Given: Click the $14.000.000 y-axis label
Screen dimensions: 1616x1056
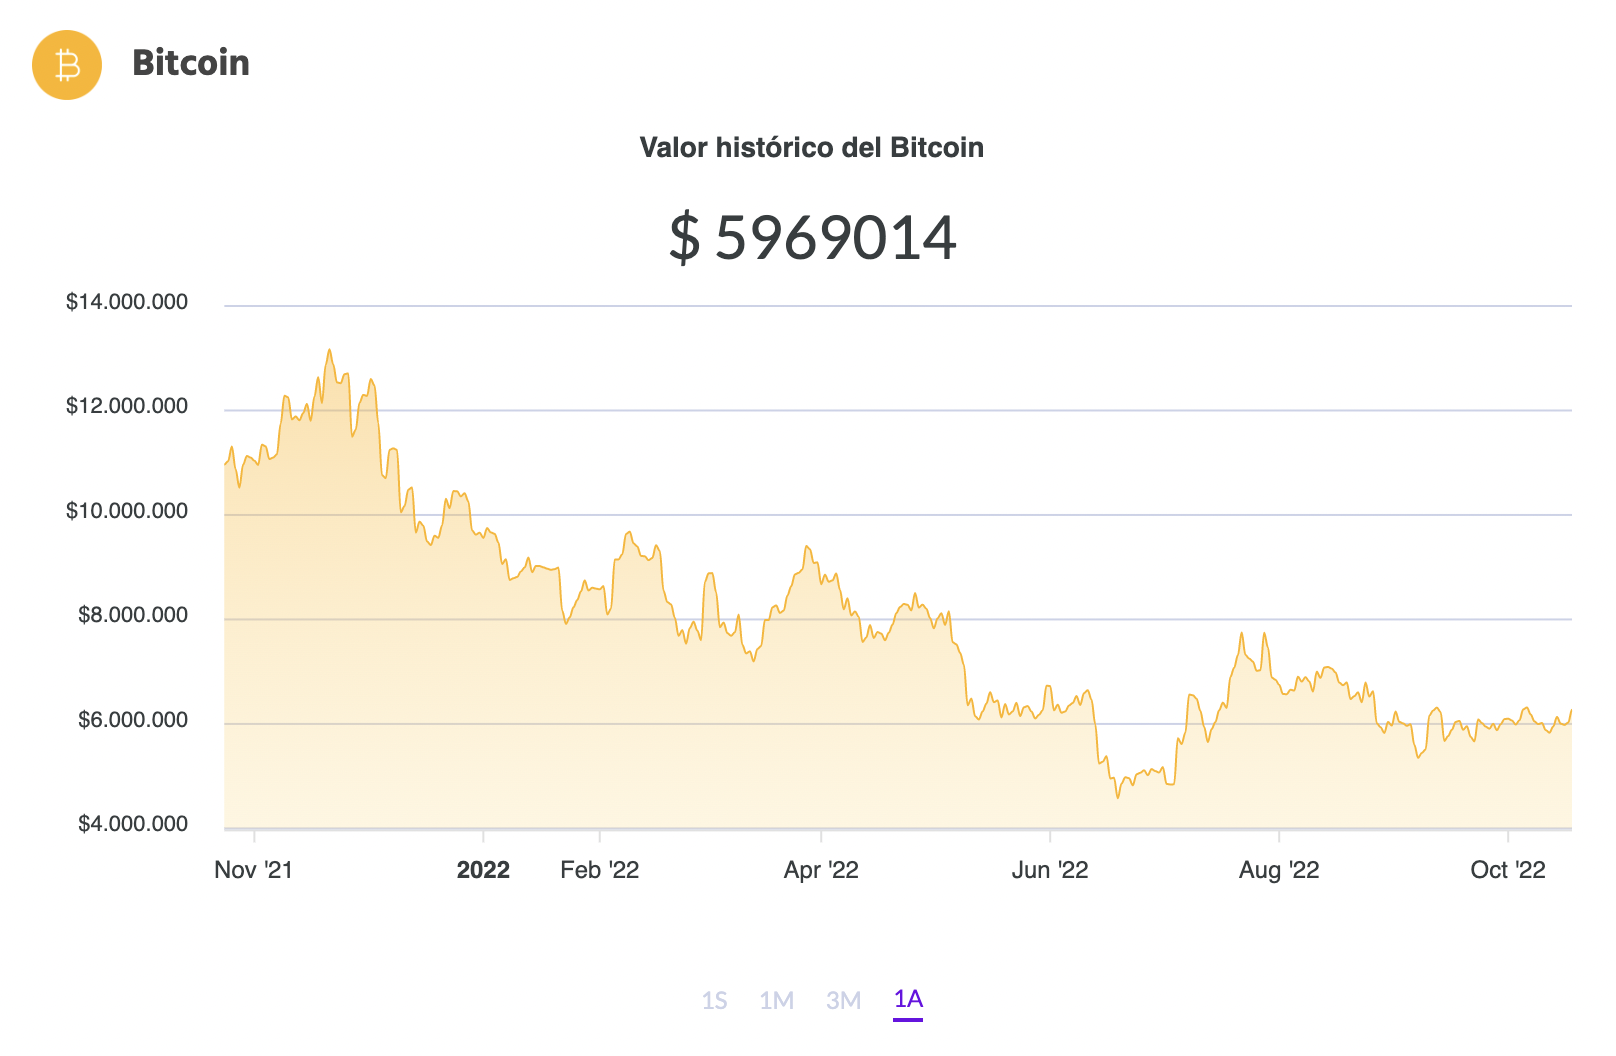Looking at the screenshot, I should click(127, 302).
